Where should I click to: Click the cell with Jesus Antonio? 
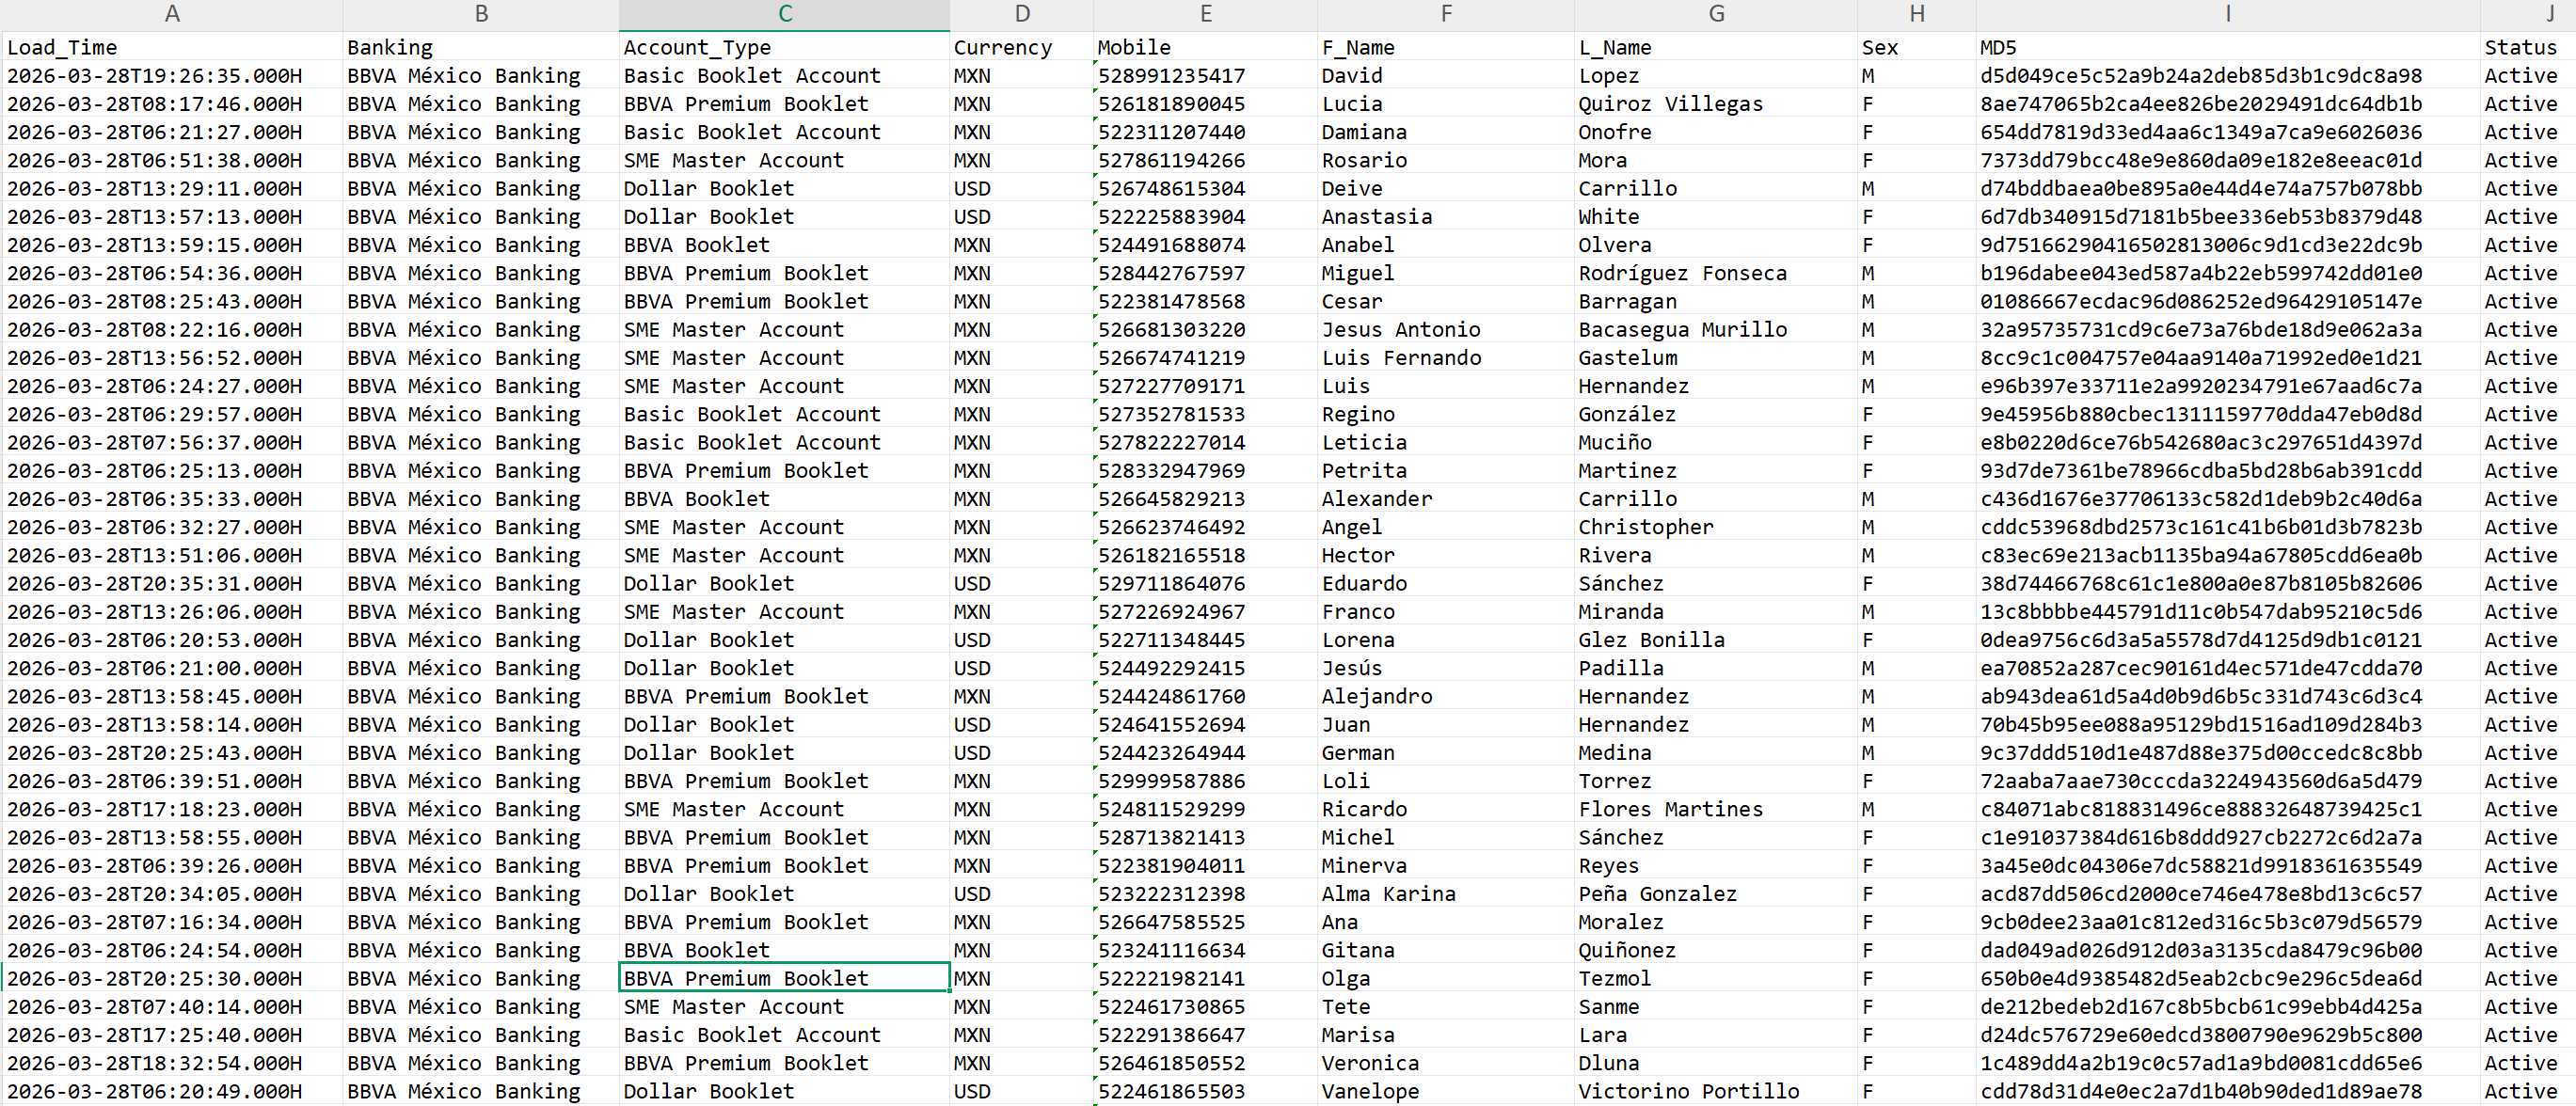click(x=1445, y=330)
